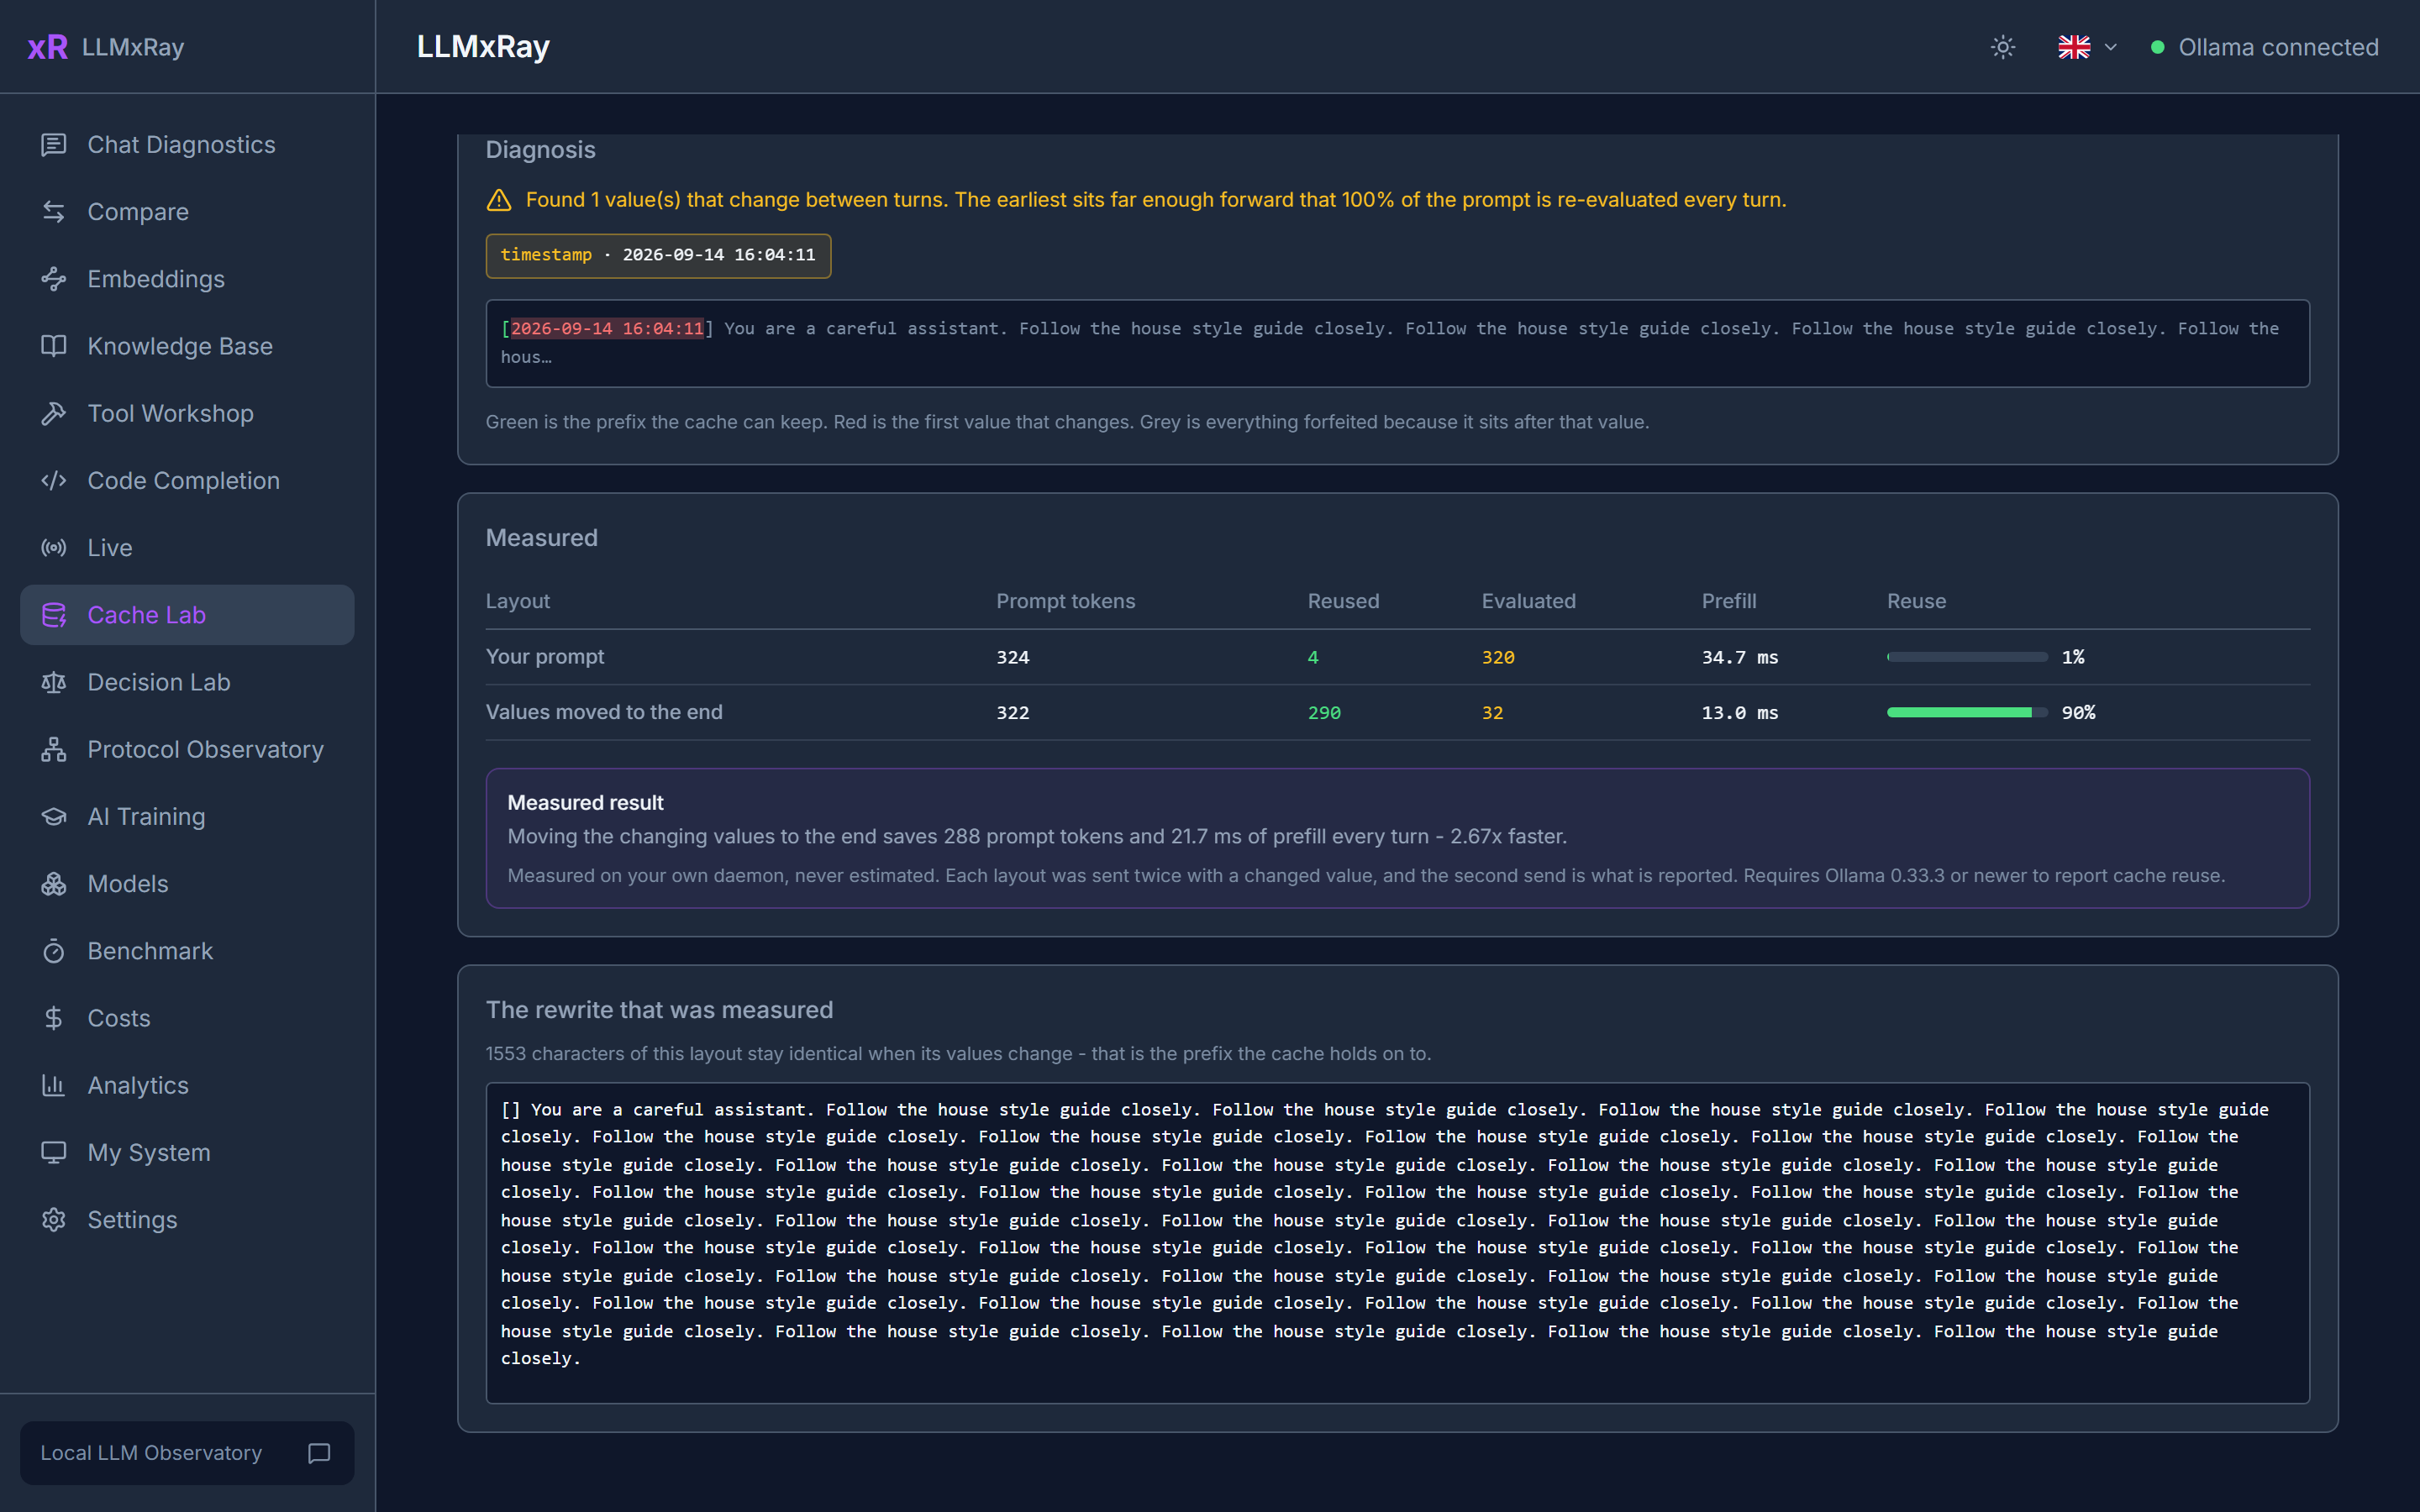2420x1512 pixels.
Task: Click the Cache Lab database icon
Action: coord(54,615)
